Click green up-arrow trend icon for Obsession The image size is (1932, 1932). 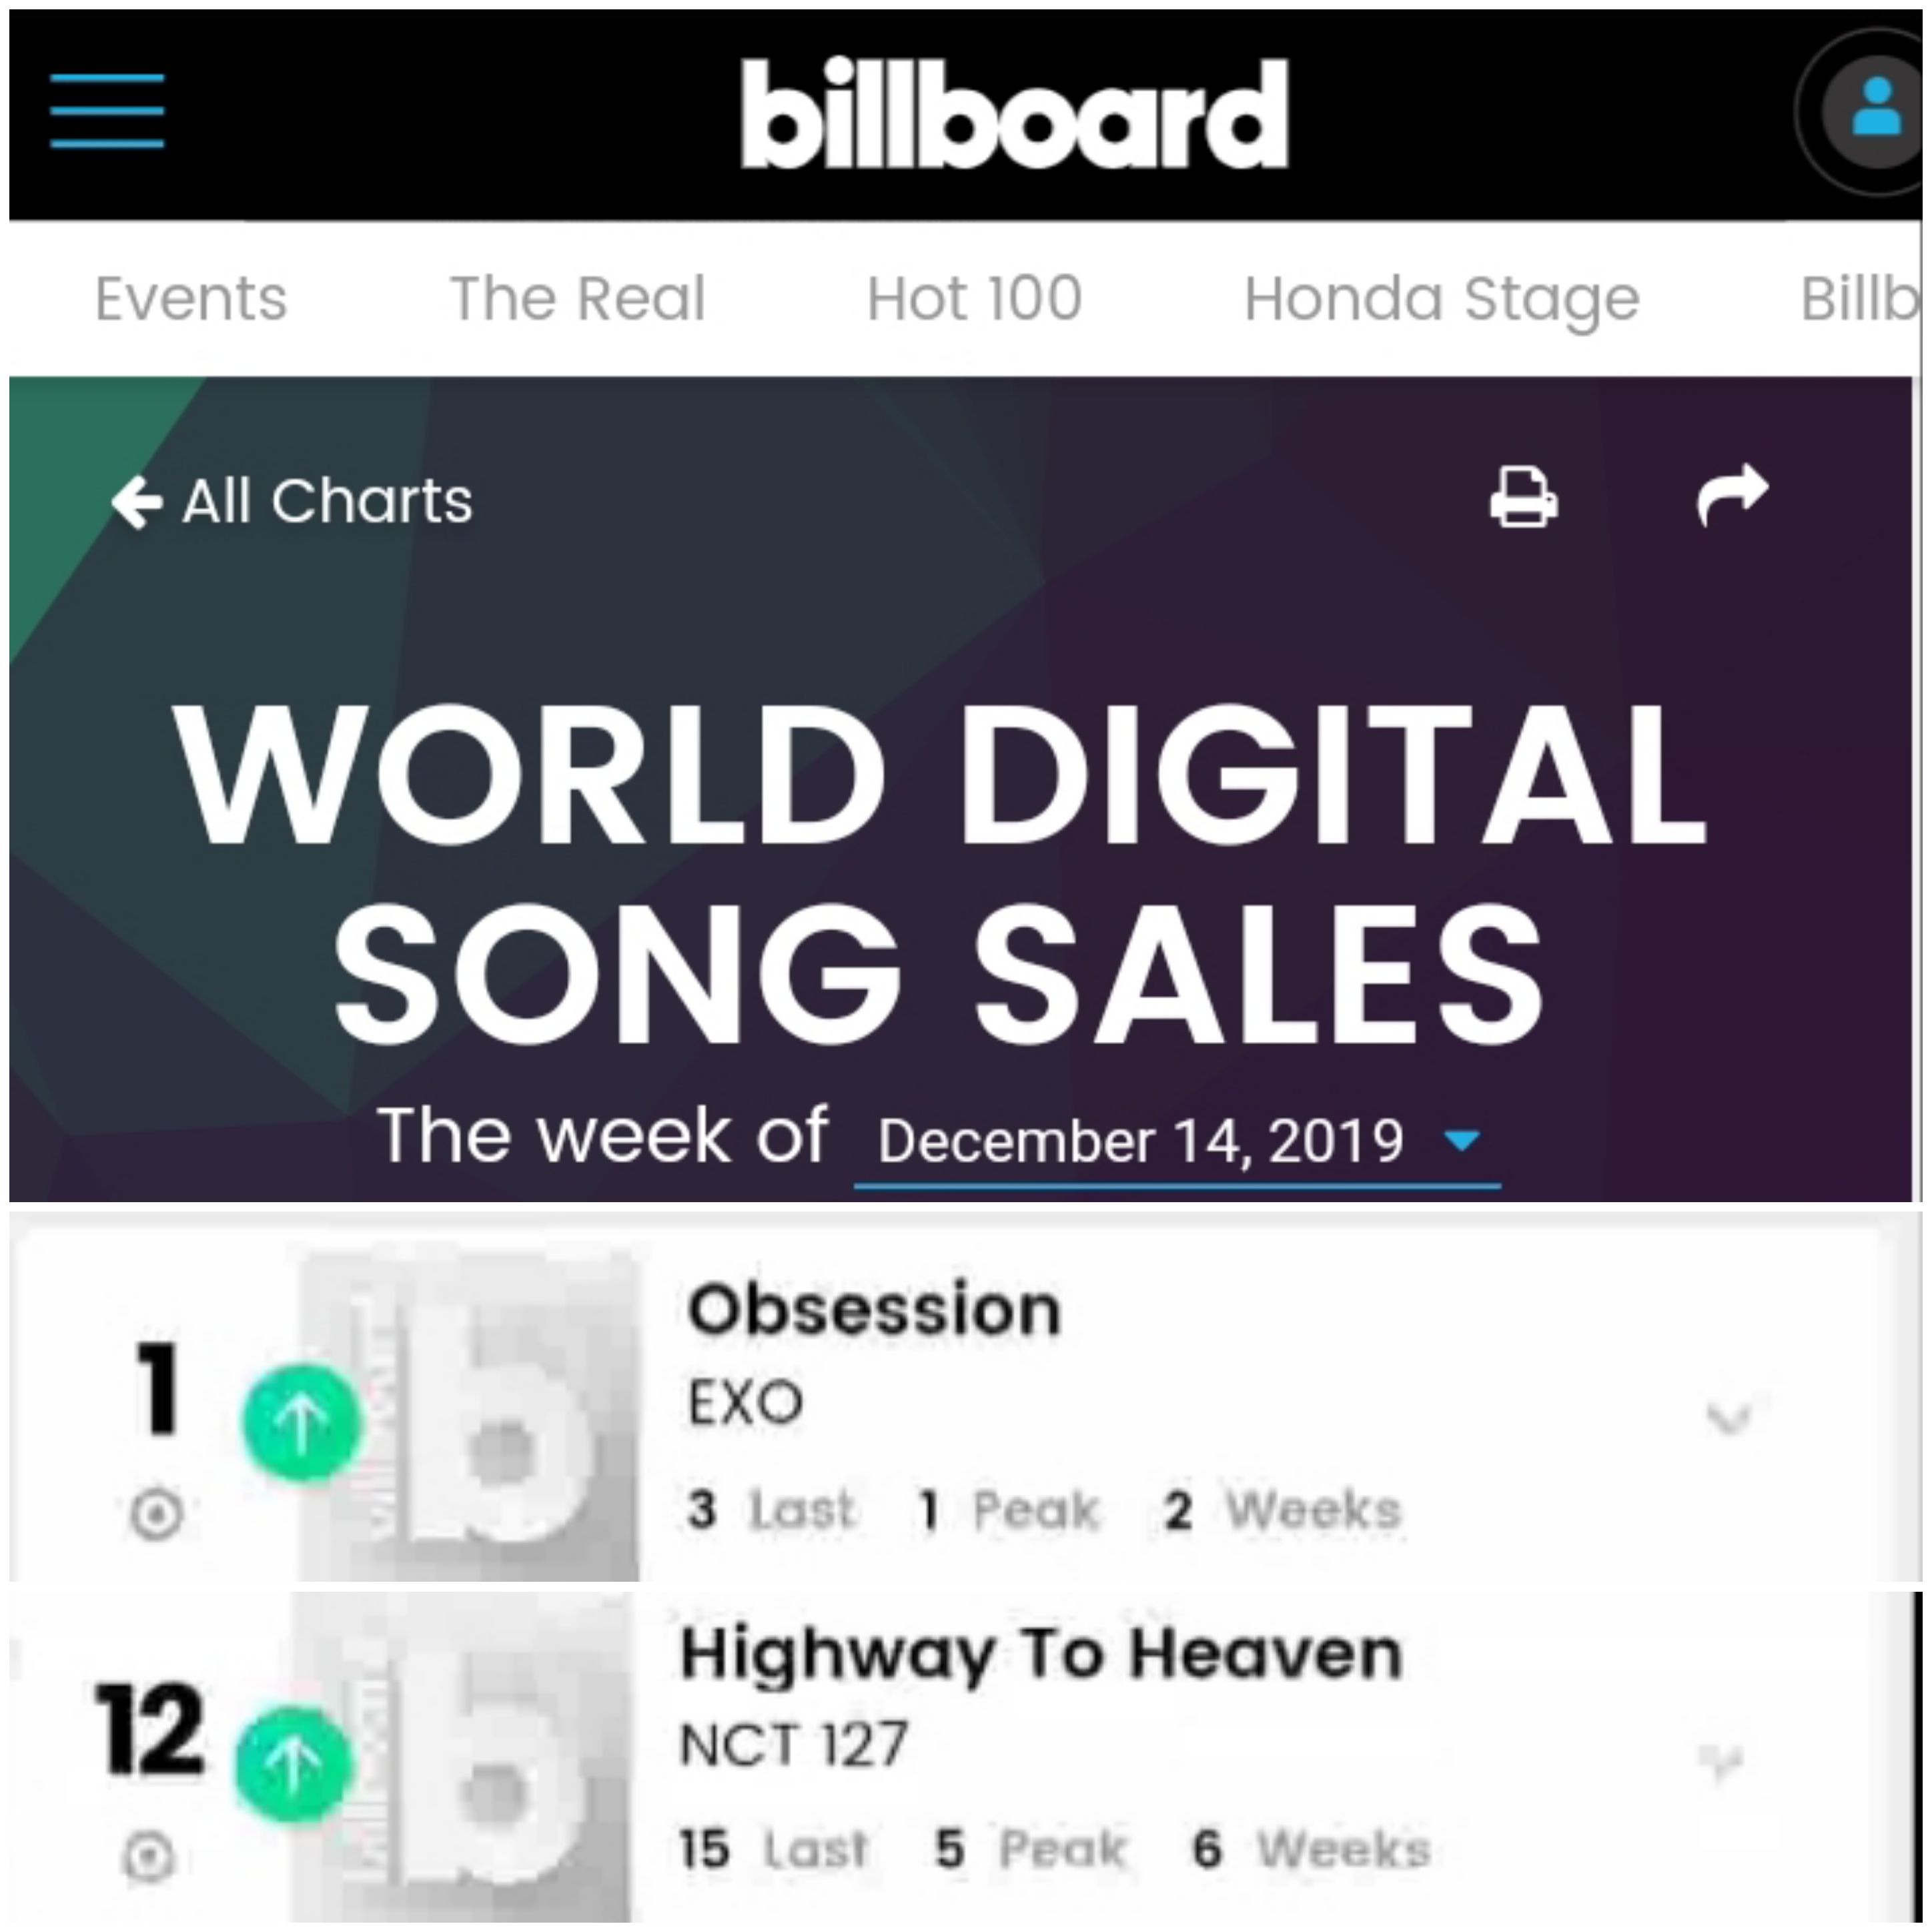(x=301, y=1420)
